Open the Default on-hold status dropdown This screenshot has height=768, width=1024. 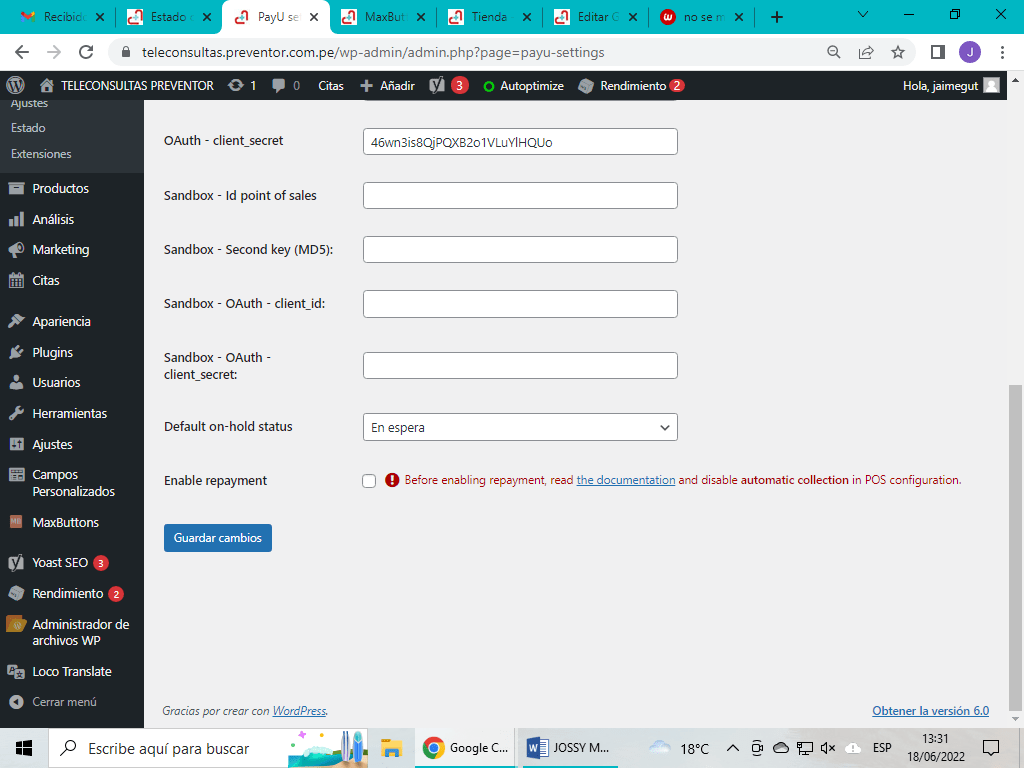[520, 427]
